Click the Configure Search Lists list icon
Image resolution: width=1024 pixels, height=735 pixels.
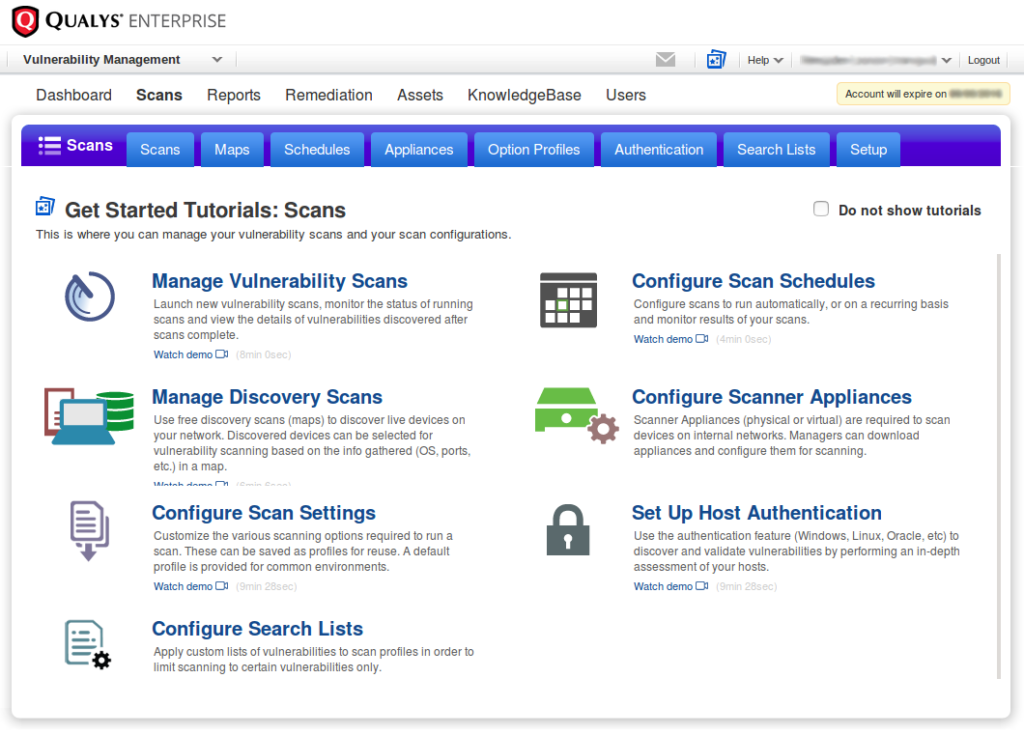click(x=87, y=644)
